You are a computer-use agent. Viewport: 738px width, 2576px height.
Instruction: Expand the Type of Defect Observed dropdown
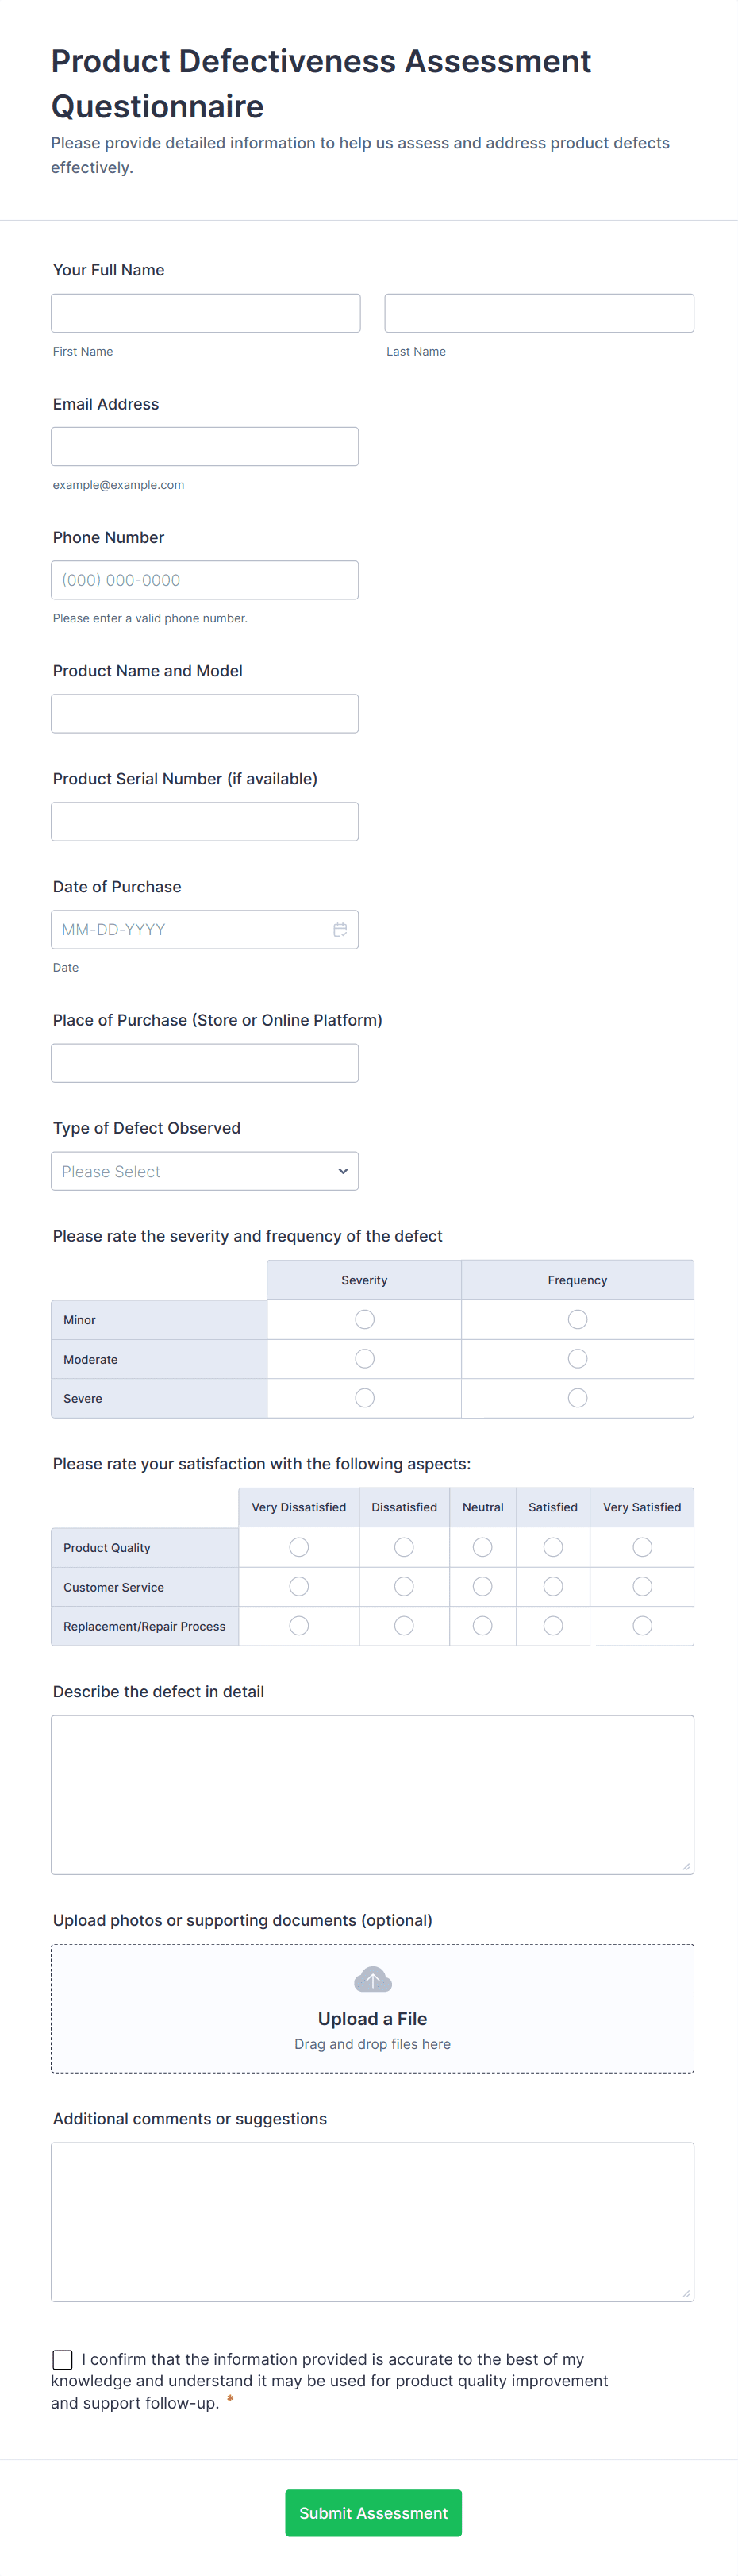[x=204, y=1171]
